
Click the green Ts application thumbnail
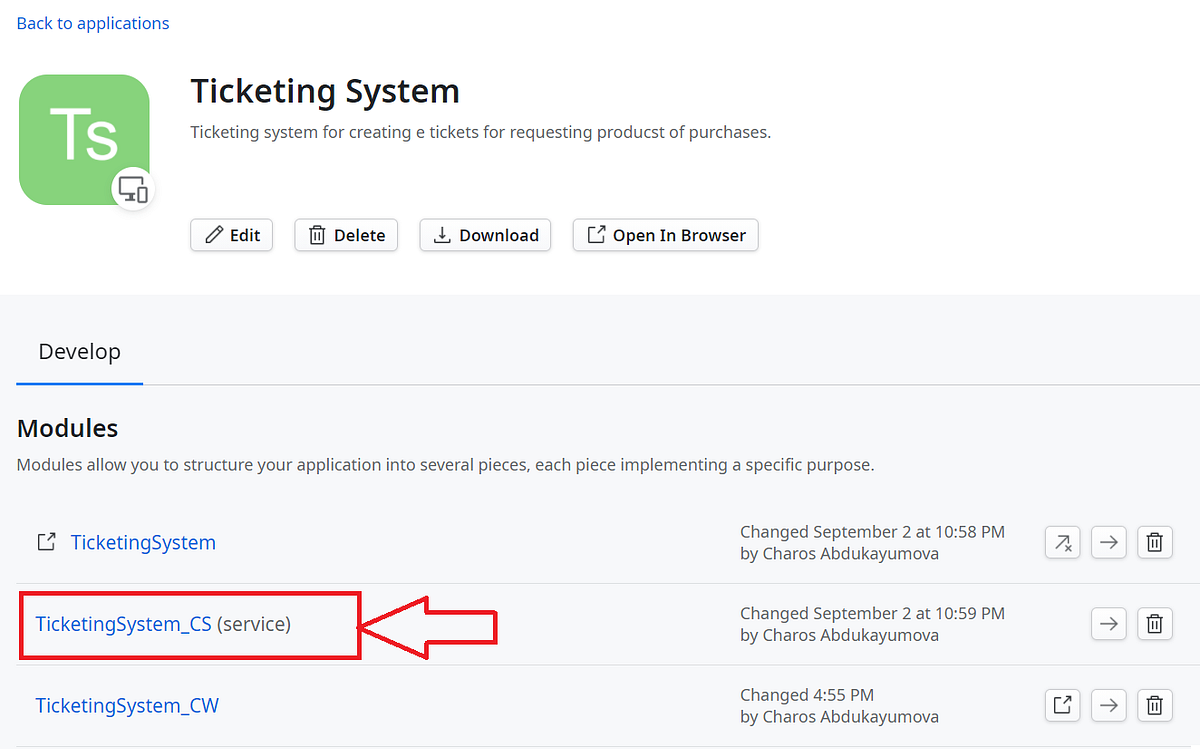coord(84,139)
